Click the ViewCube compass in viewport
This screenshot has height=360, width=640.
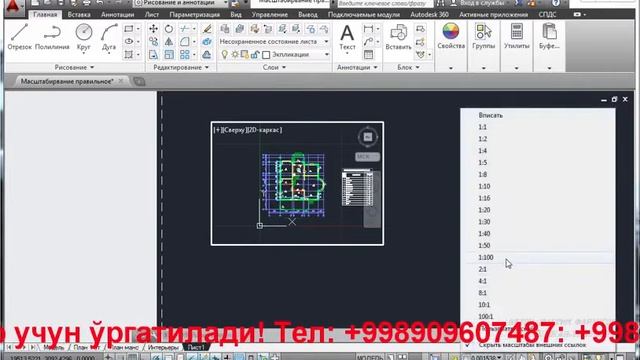tap(367, 137)
